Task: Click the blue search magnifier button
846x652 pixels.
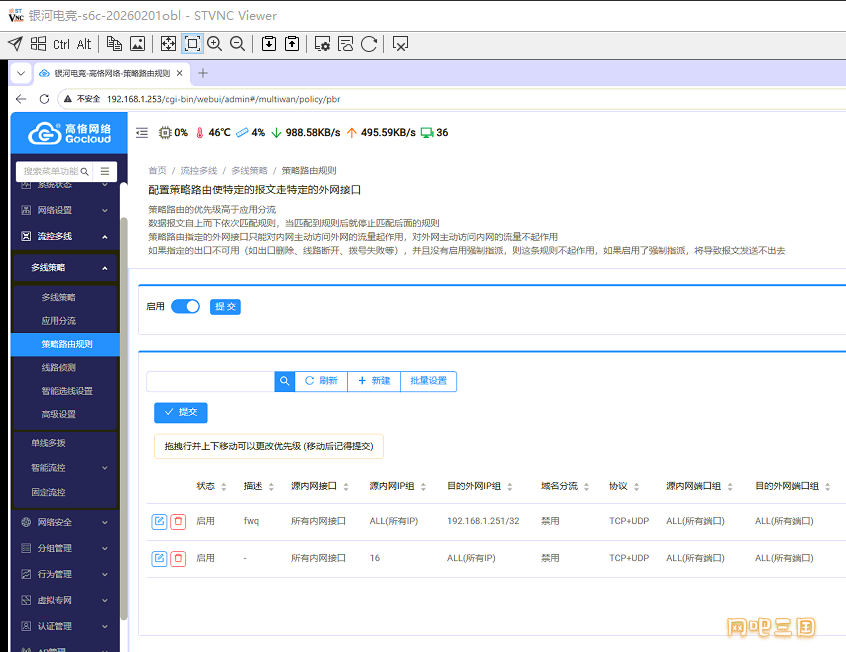Action: [284, 381]
